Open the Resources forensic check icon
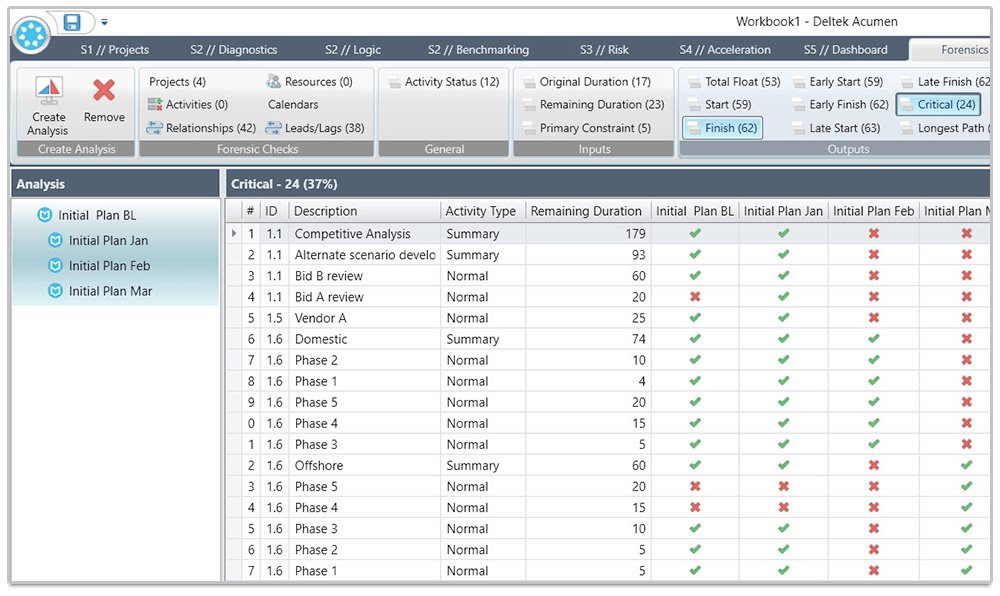1000x596 pixels. (x=305, y=81)
